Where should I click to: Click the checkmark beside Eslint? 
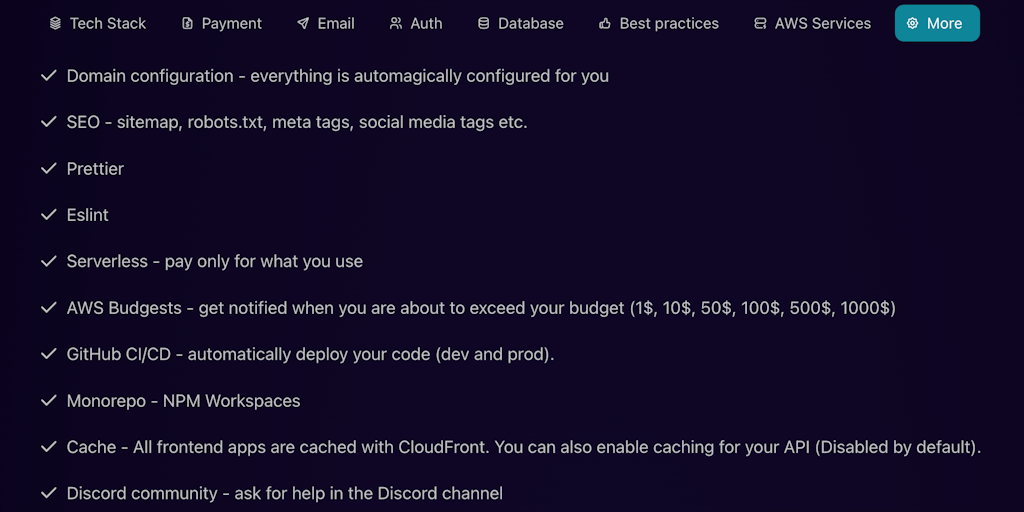[x=47, y=215]
